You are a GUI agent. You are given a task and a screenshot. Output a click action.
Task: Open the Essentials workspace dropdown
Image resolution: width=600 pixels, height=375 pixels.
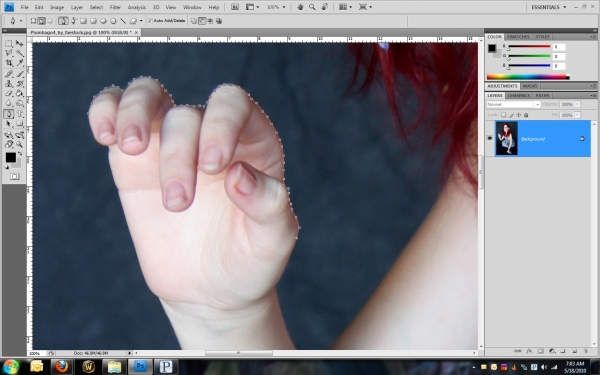point(548,7)
